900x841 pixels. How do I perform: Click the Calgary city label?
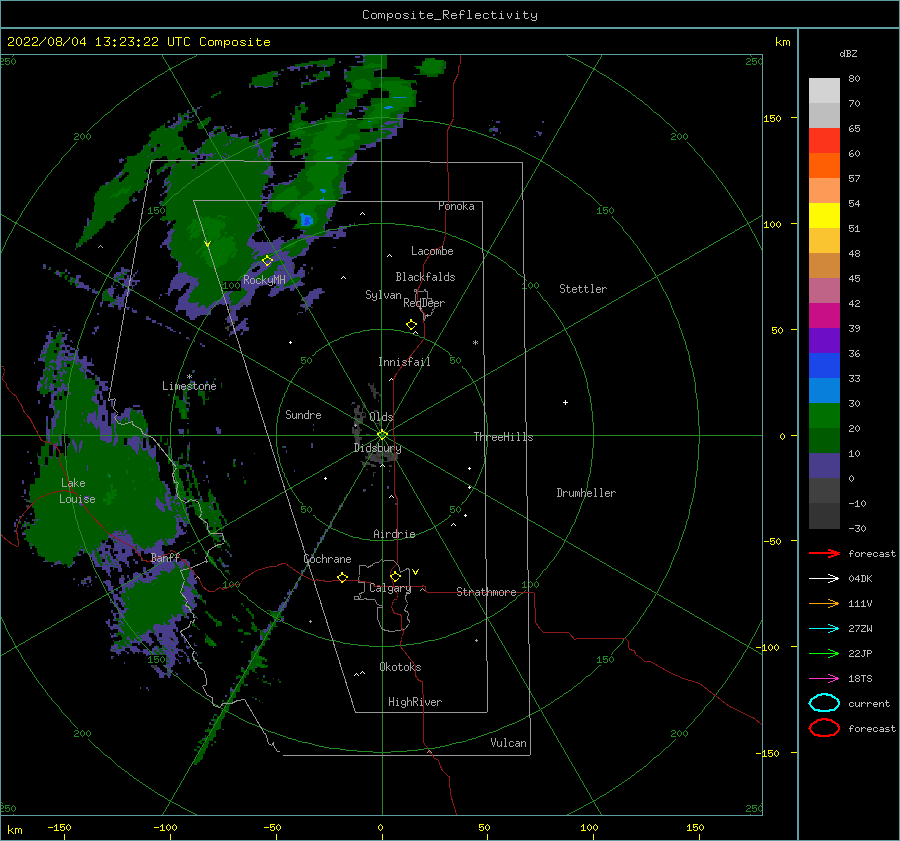tap(390, 588)
